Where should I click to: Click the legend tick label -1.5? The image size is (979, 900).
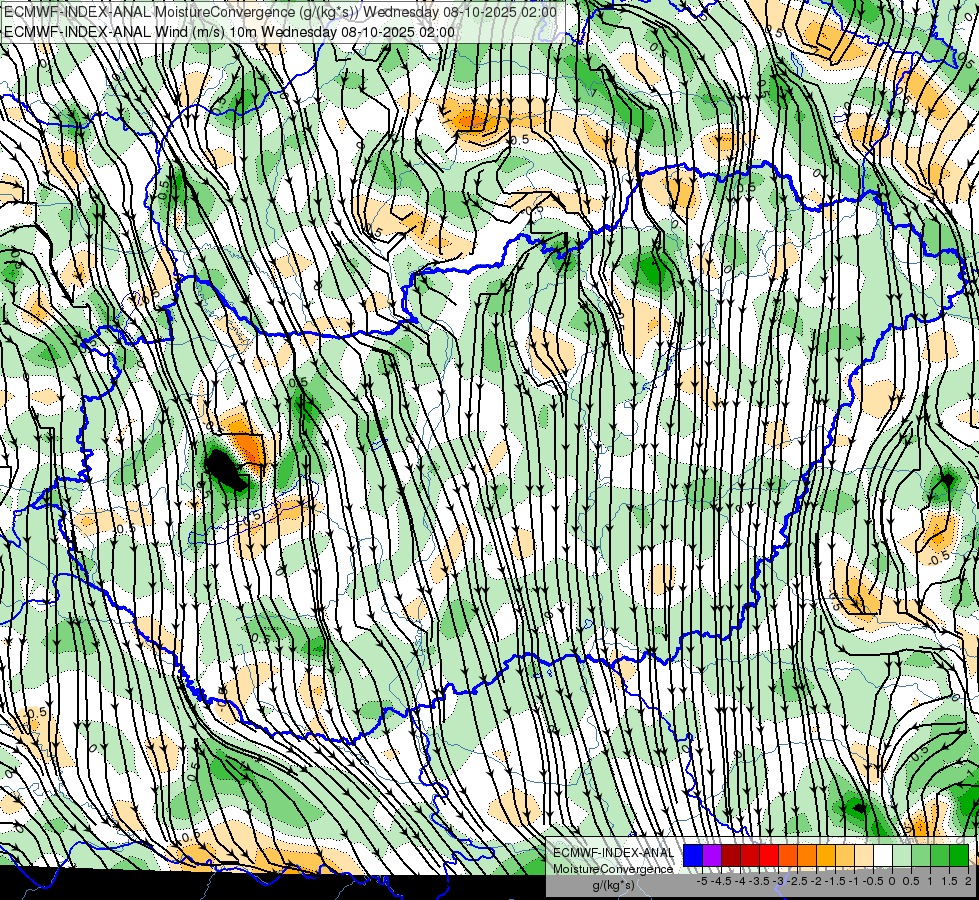(835, 881)
